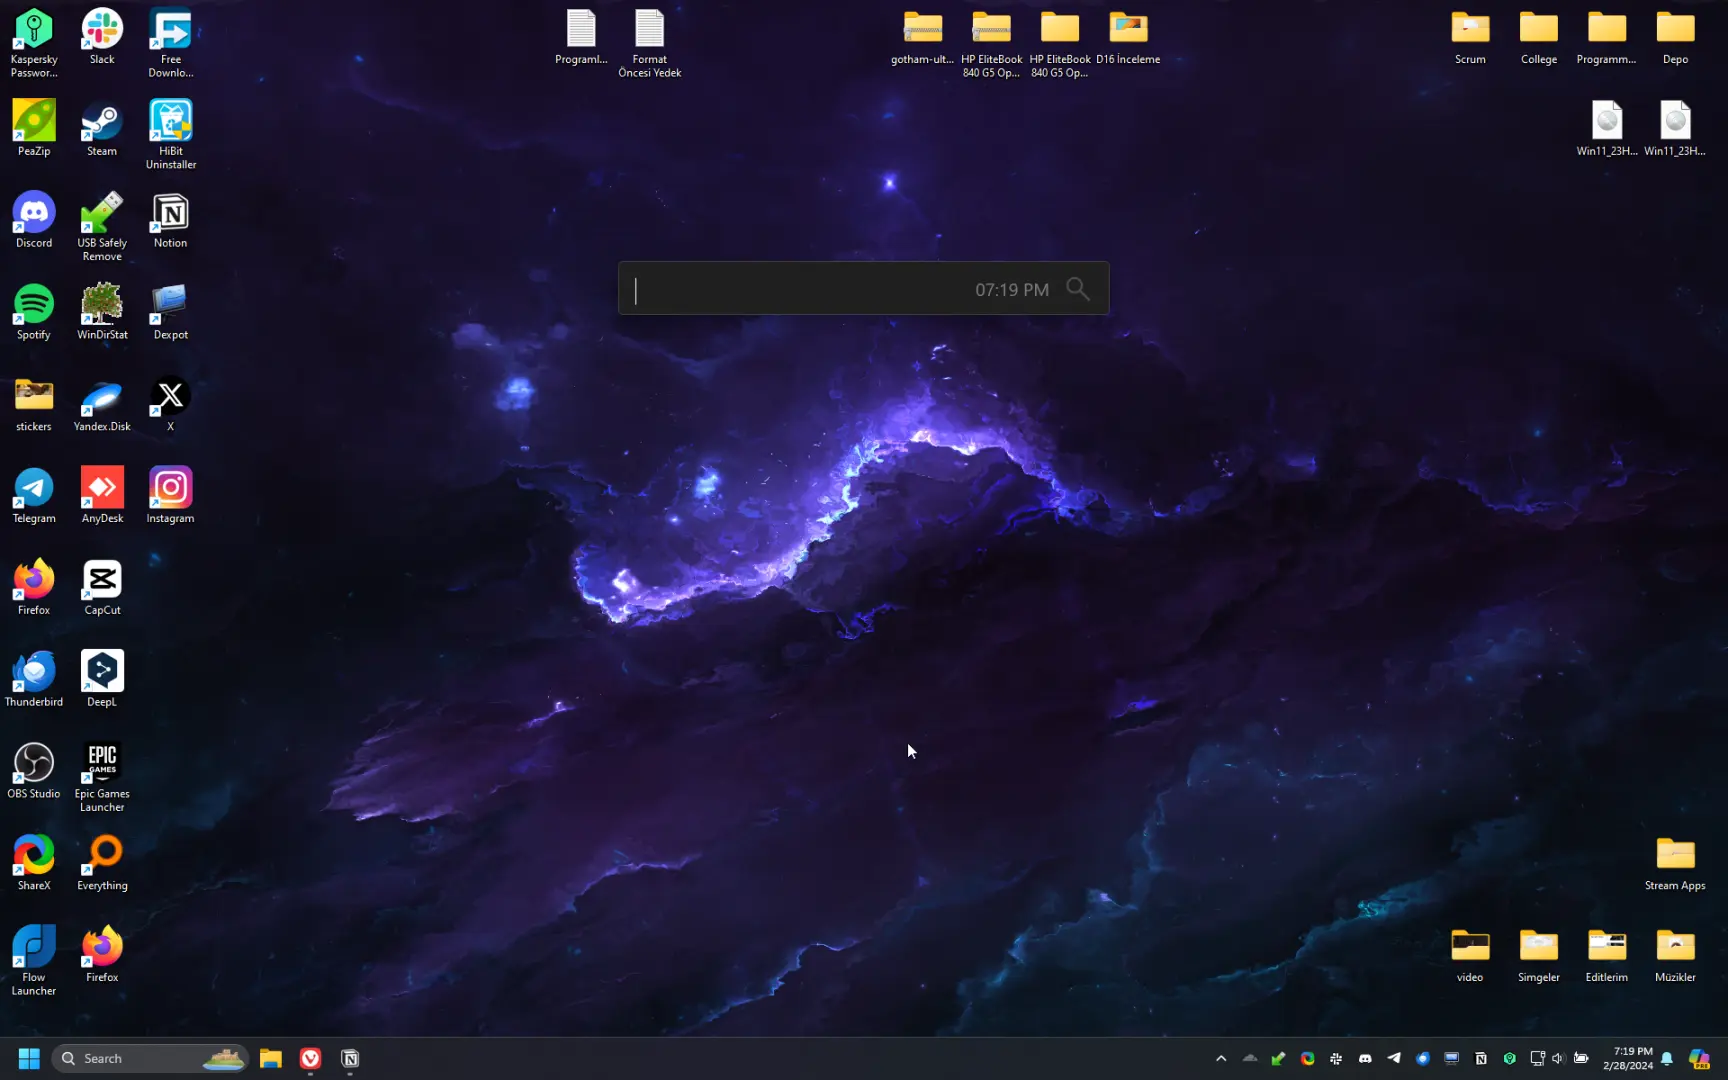
Task: Open the volume control in the tray
Action: [x=1558, y=1058]
